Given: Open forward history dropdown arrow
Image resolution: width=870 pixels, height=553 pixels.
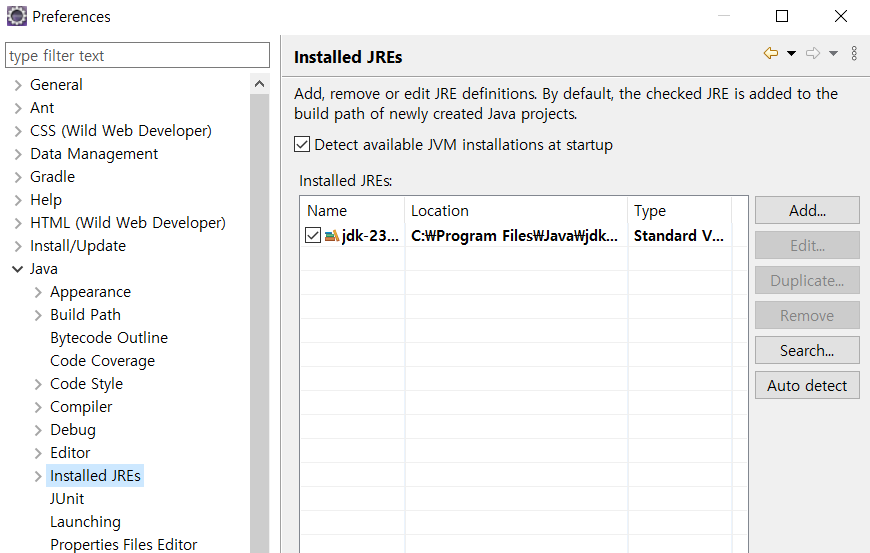Looking at the screenshot, I should point(833,53).
